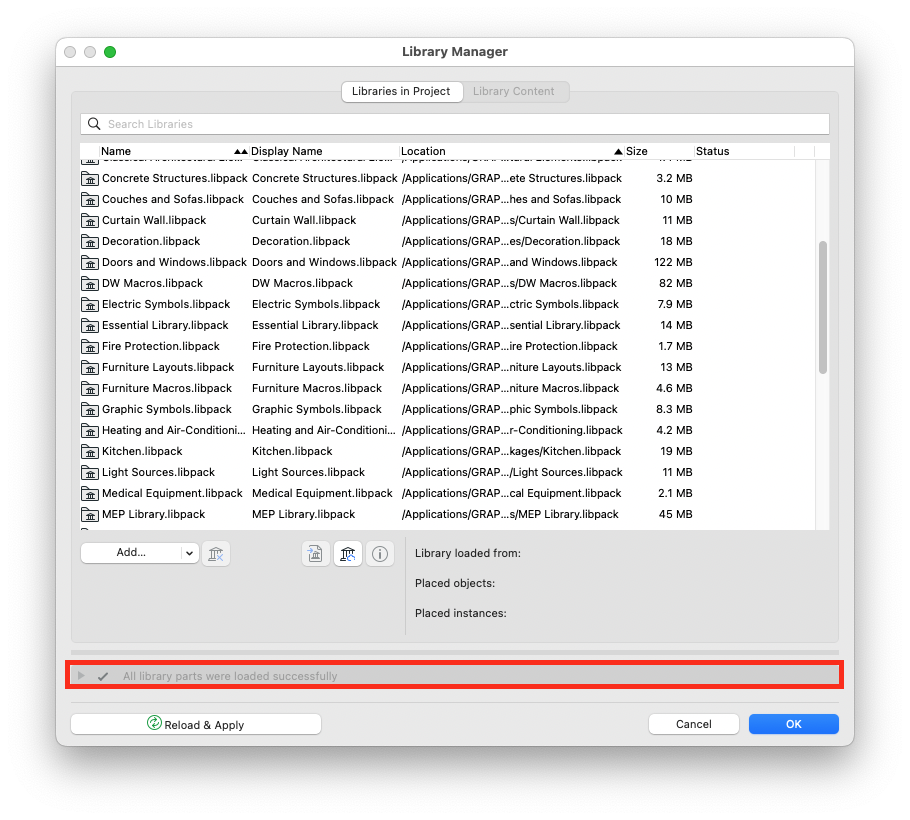Confirm with the OK button

(x=793, y=724)
